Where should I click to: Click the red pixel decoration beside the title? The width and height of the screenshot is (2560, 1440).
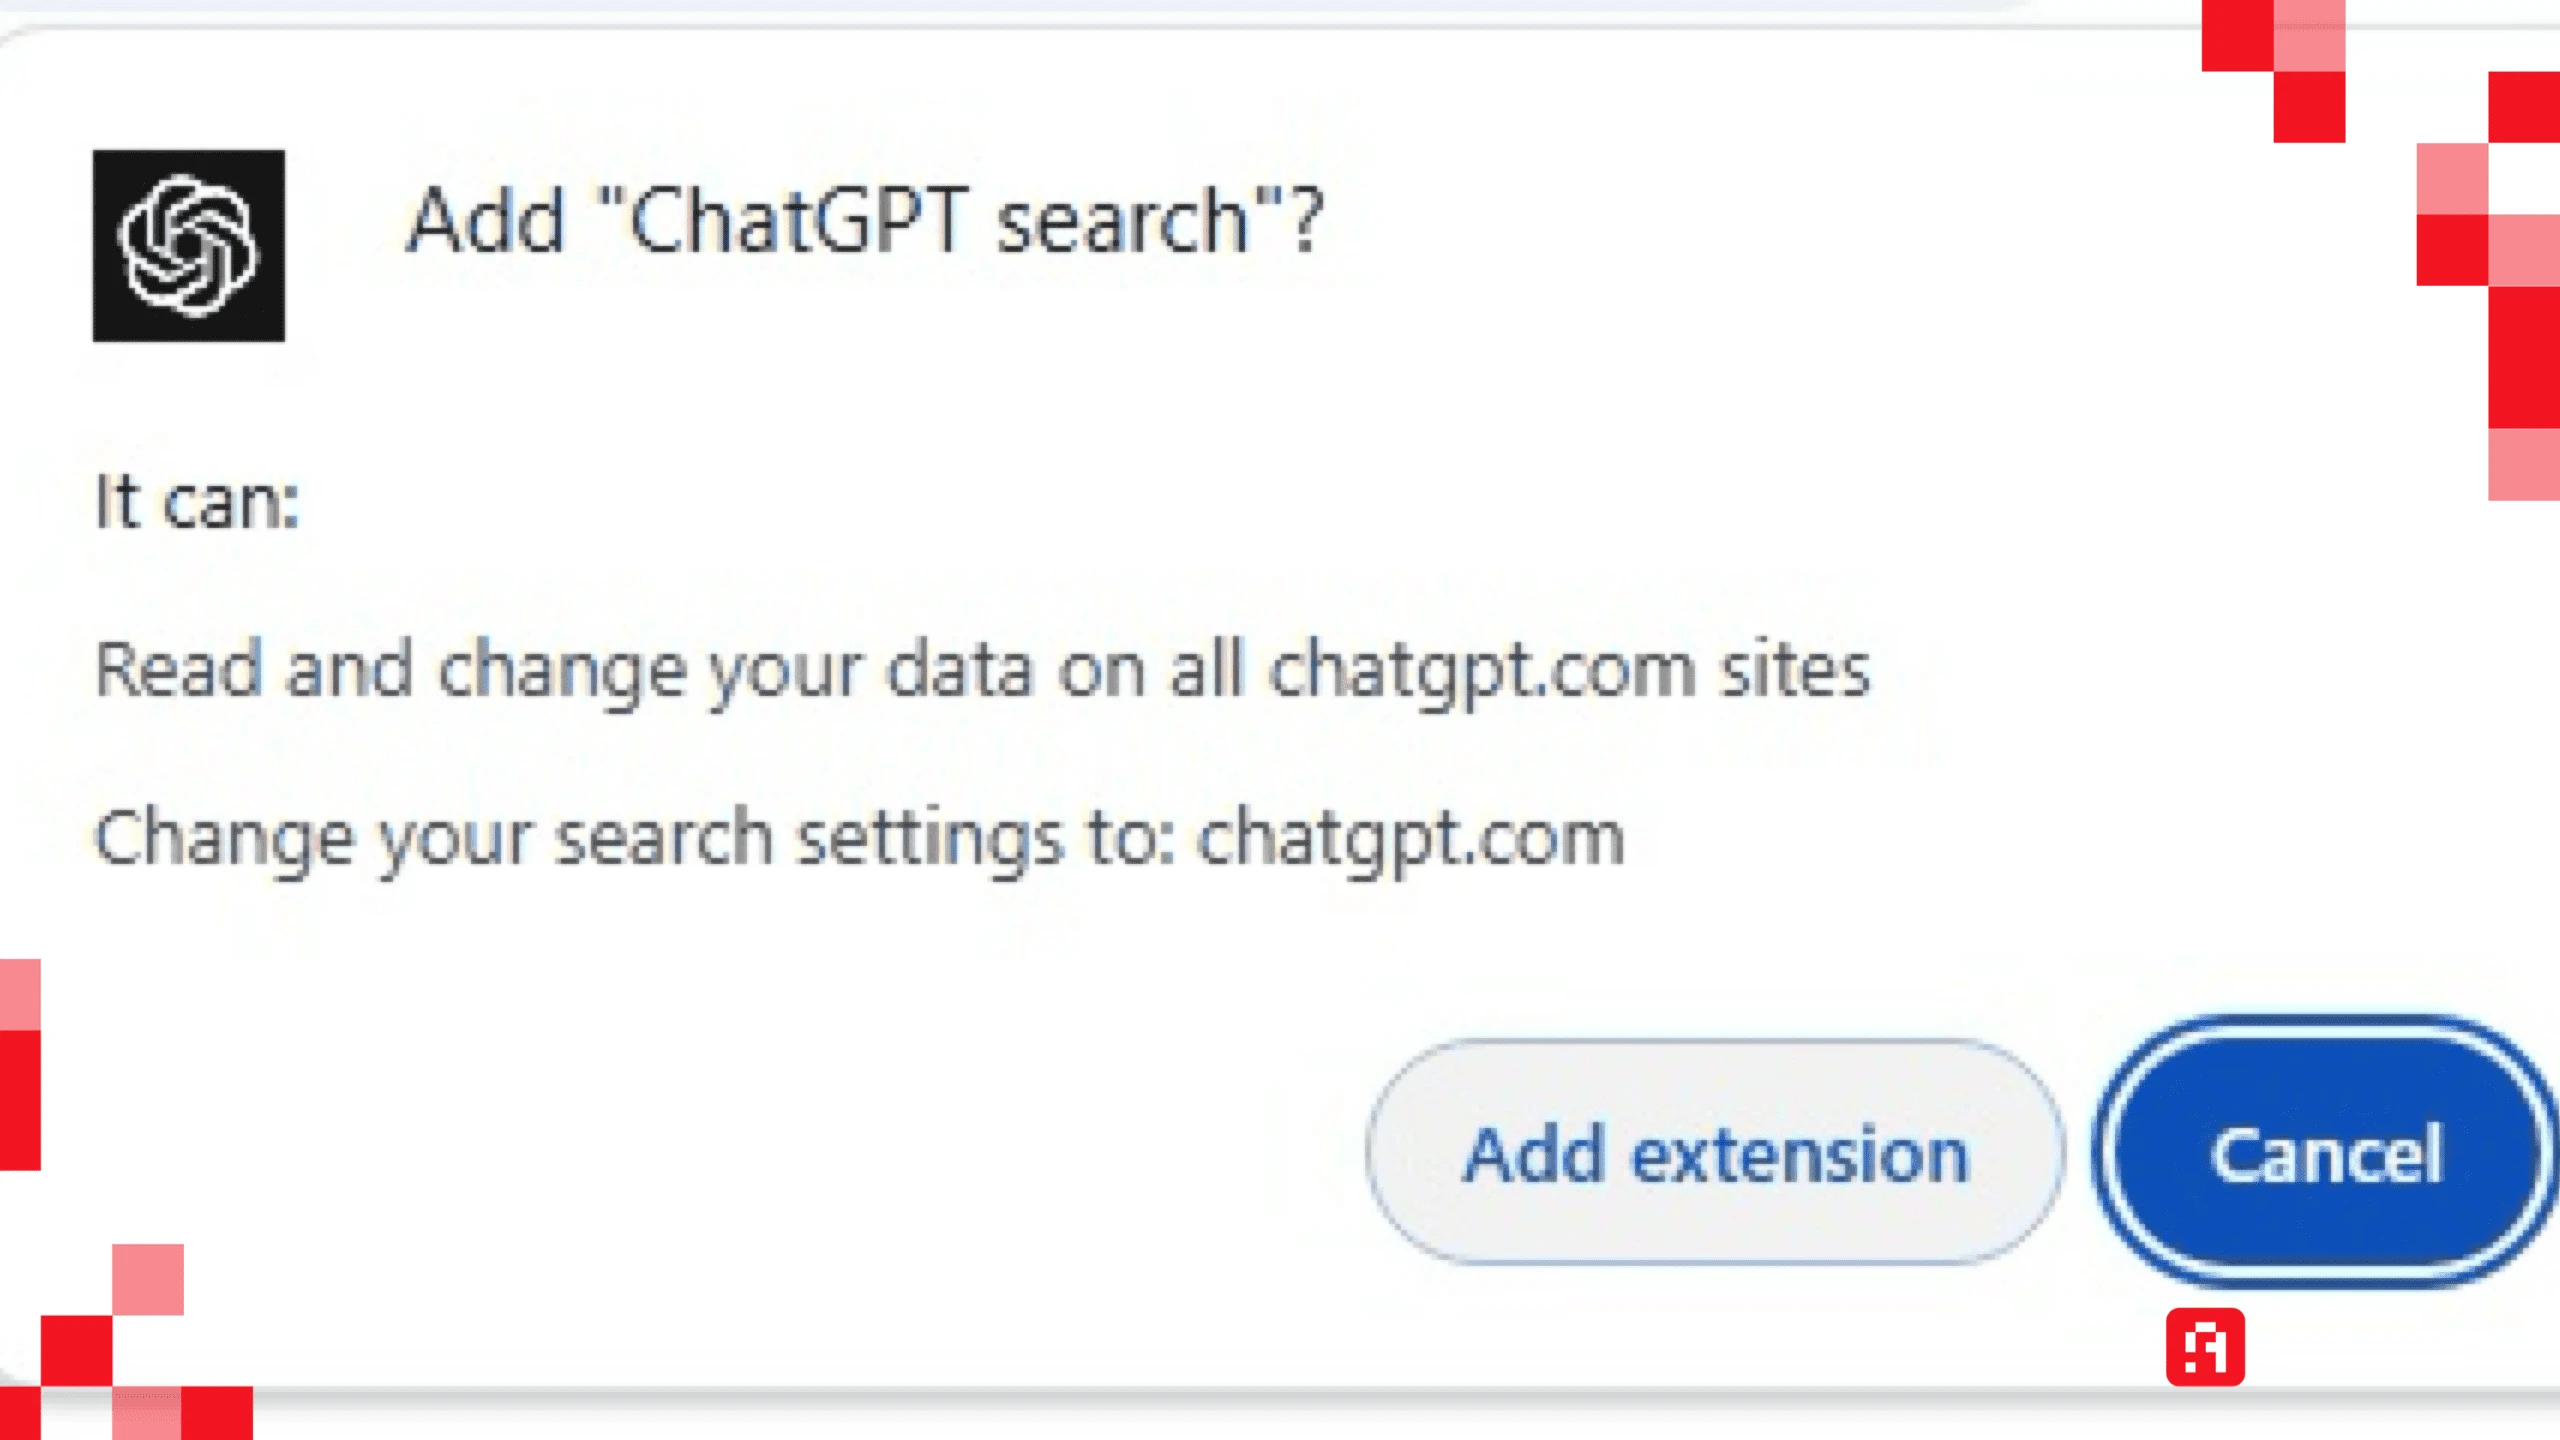pos(2274,71)
